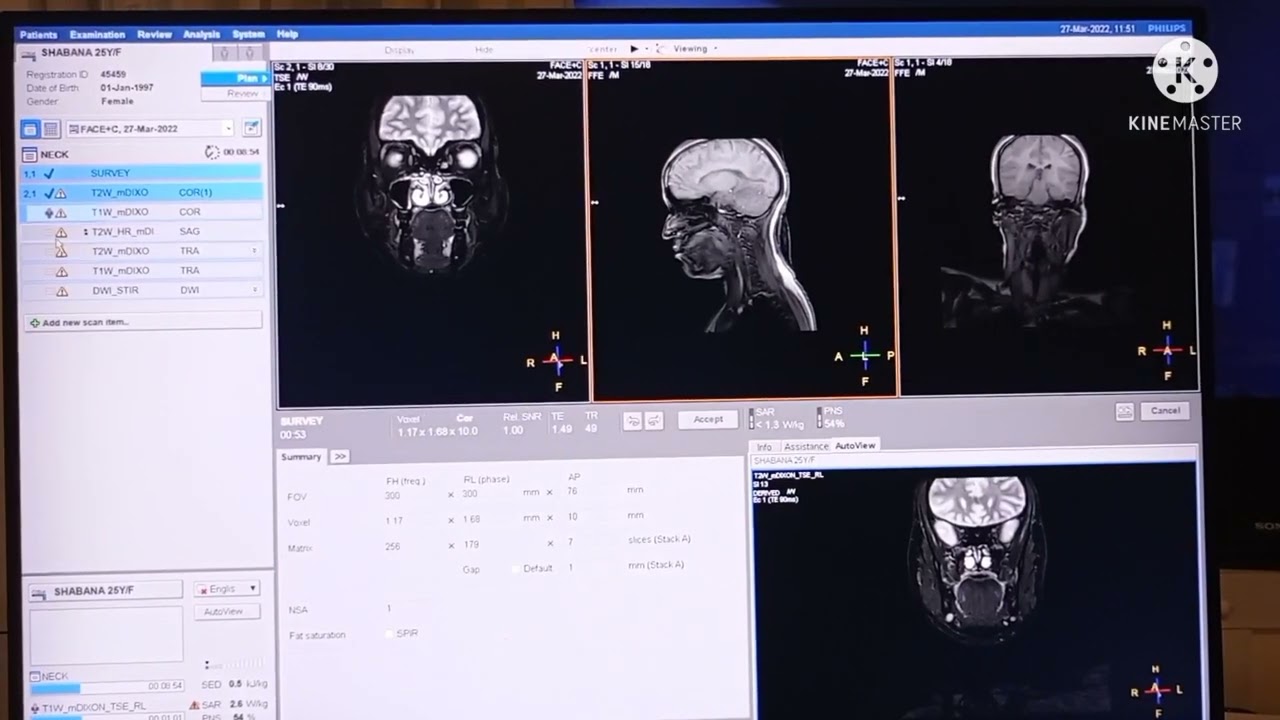Switch to the Assistance tab
This screenshot has height=720, width=1280.
tap(806, 446)
